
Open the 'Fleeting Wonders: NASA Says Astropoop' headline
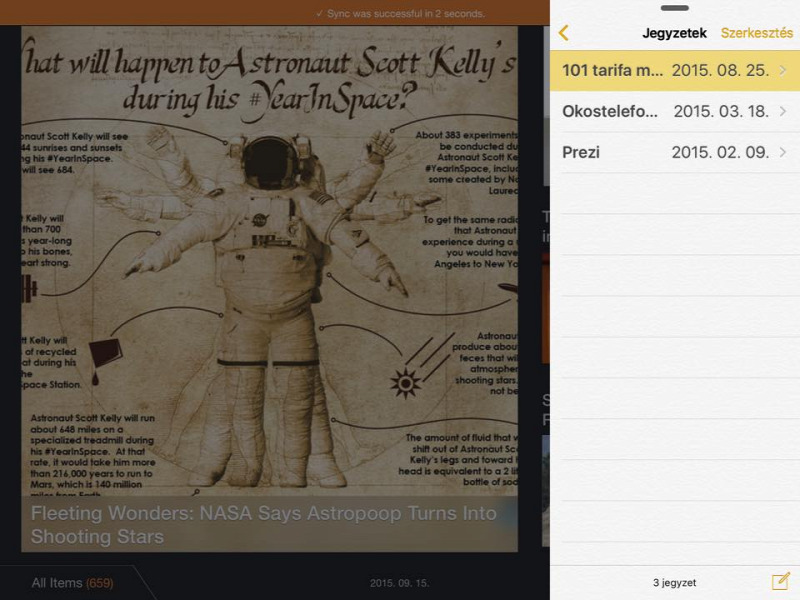point(263,524)
